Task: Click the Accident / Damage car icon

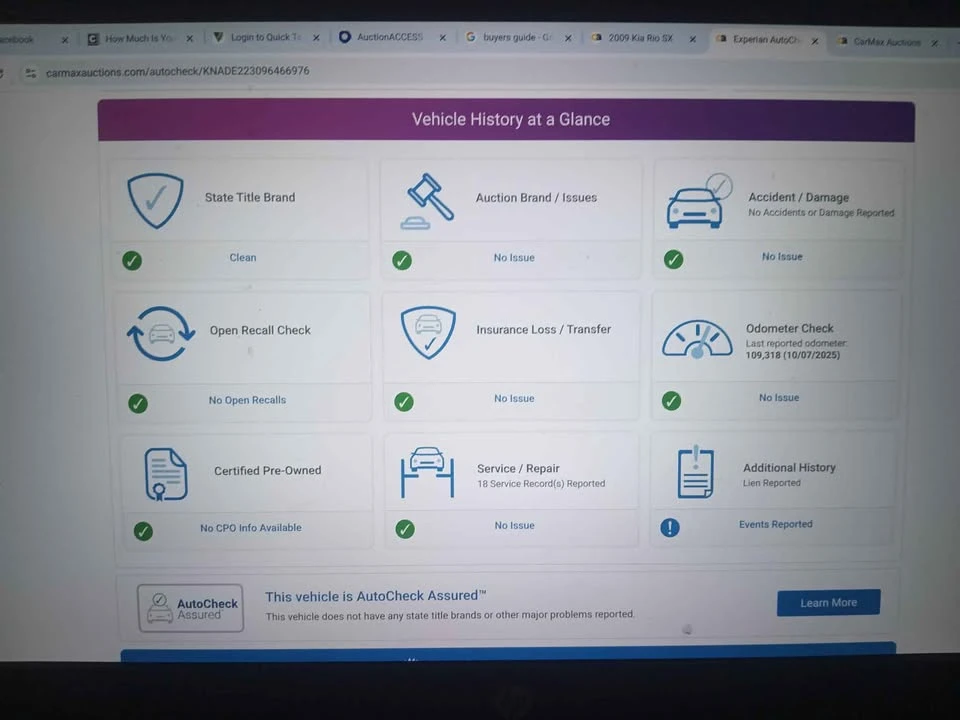Action: click(x=699, y=201)
